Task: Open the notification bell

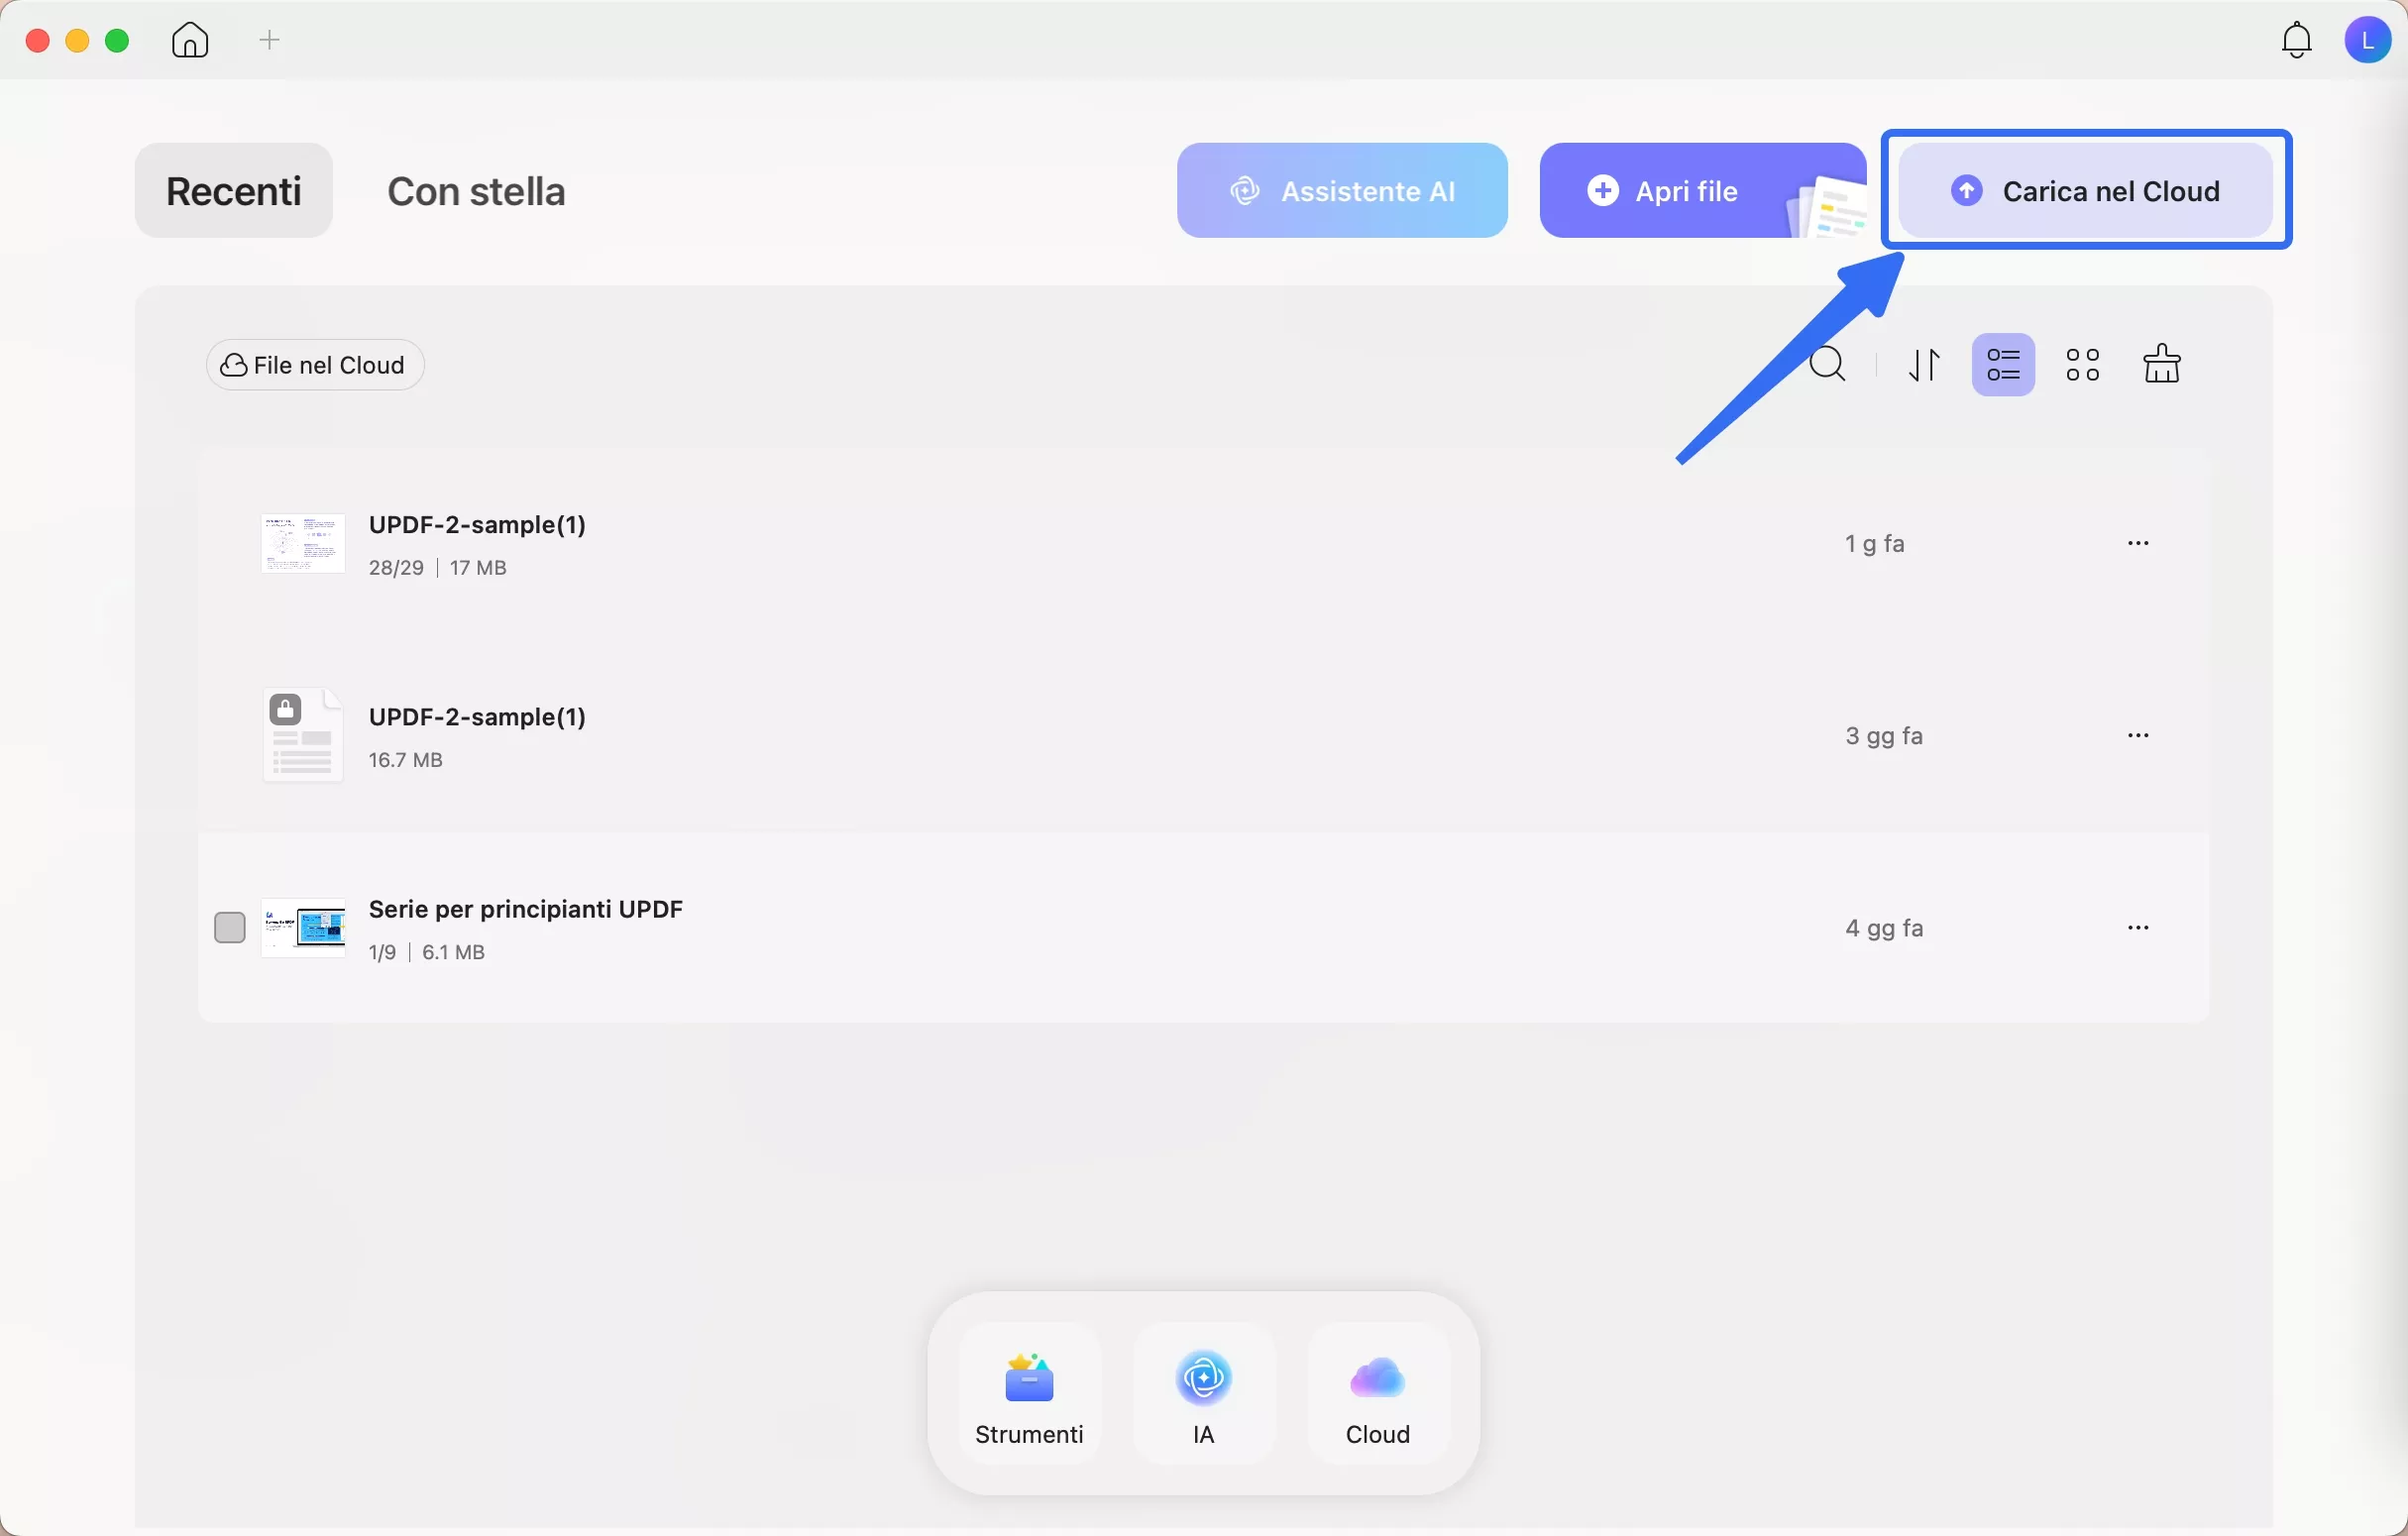Action: tap(2295, 40)
